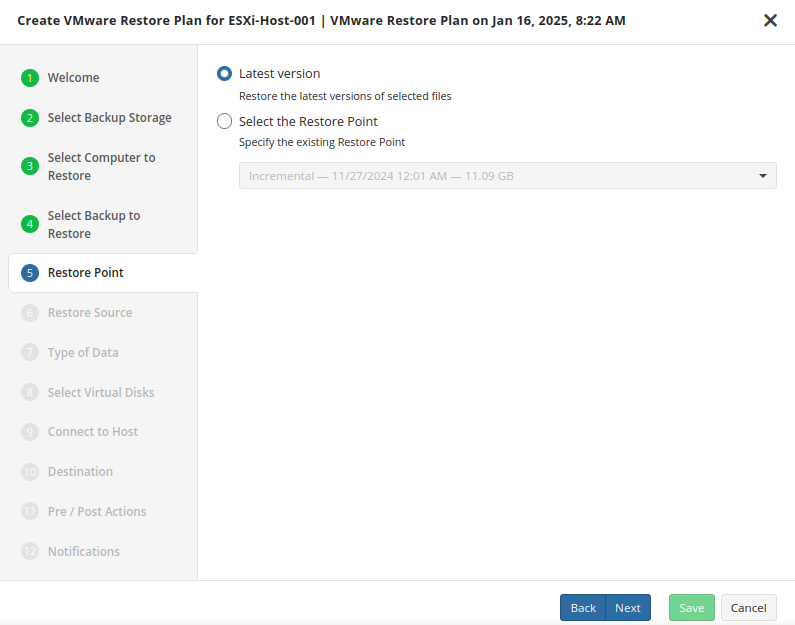Viewport: 795px width, 625px height.
Task: Click the step 4 green number badge
Action: click(30, 225)
